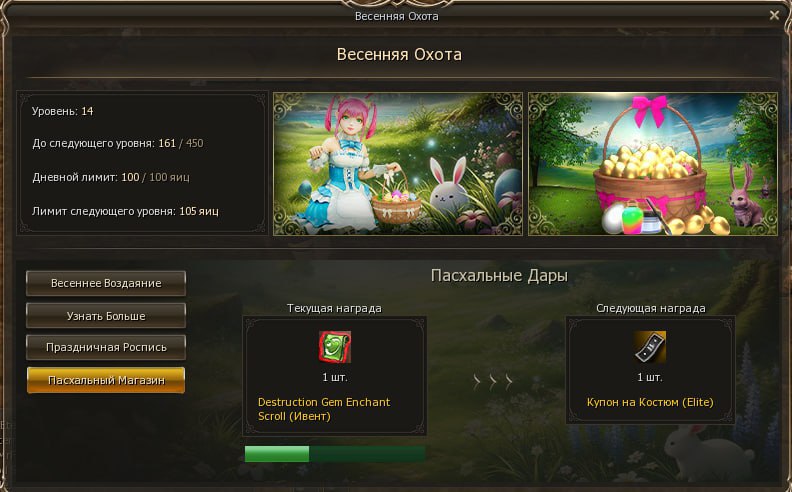Select the highlighted Пасхальный Магазин button
The width and height of the screenshot is (792, 492).
tap(106, 380)
